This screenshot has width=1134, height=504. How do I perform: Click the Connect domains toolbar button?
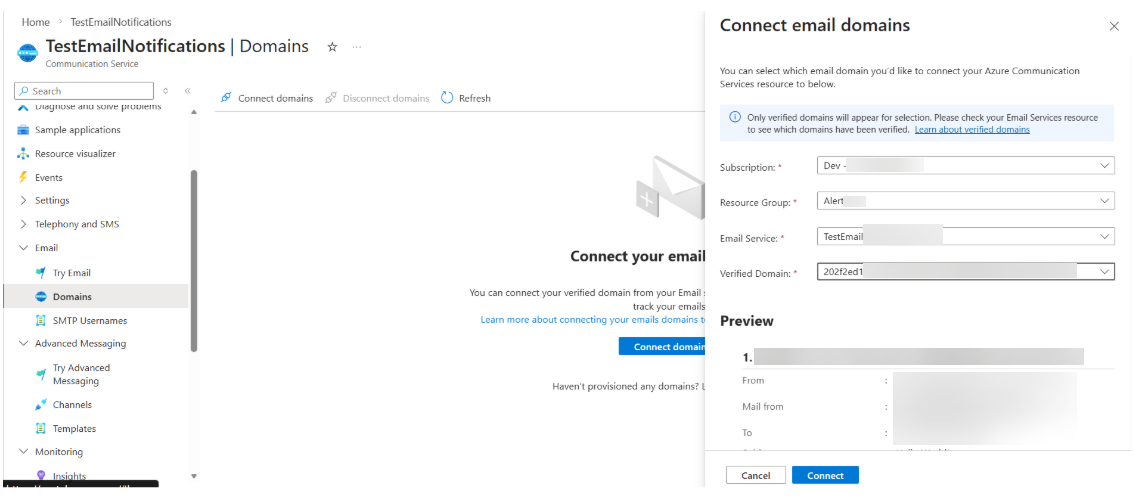tap(266, 98)
